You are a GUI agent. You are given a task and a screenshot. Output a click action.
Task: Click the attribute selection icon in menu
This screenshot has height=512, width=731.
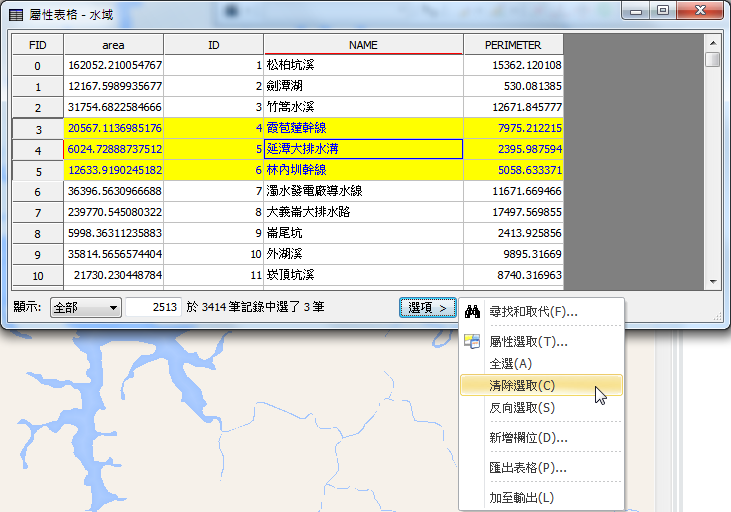(472, 341)
